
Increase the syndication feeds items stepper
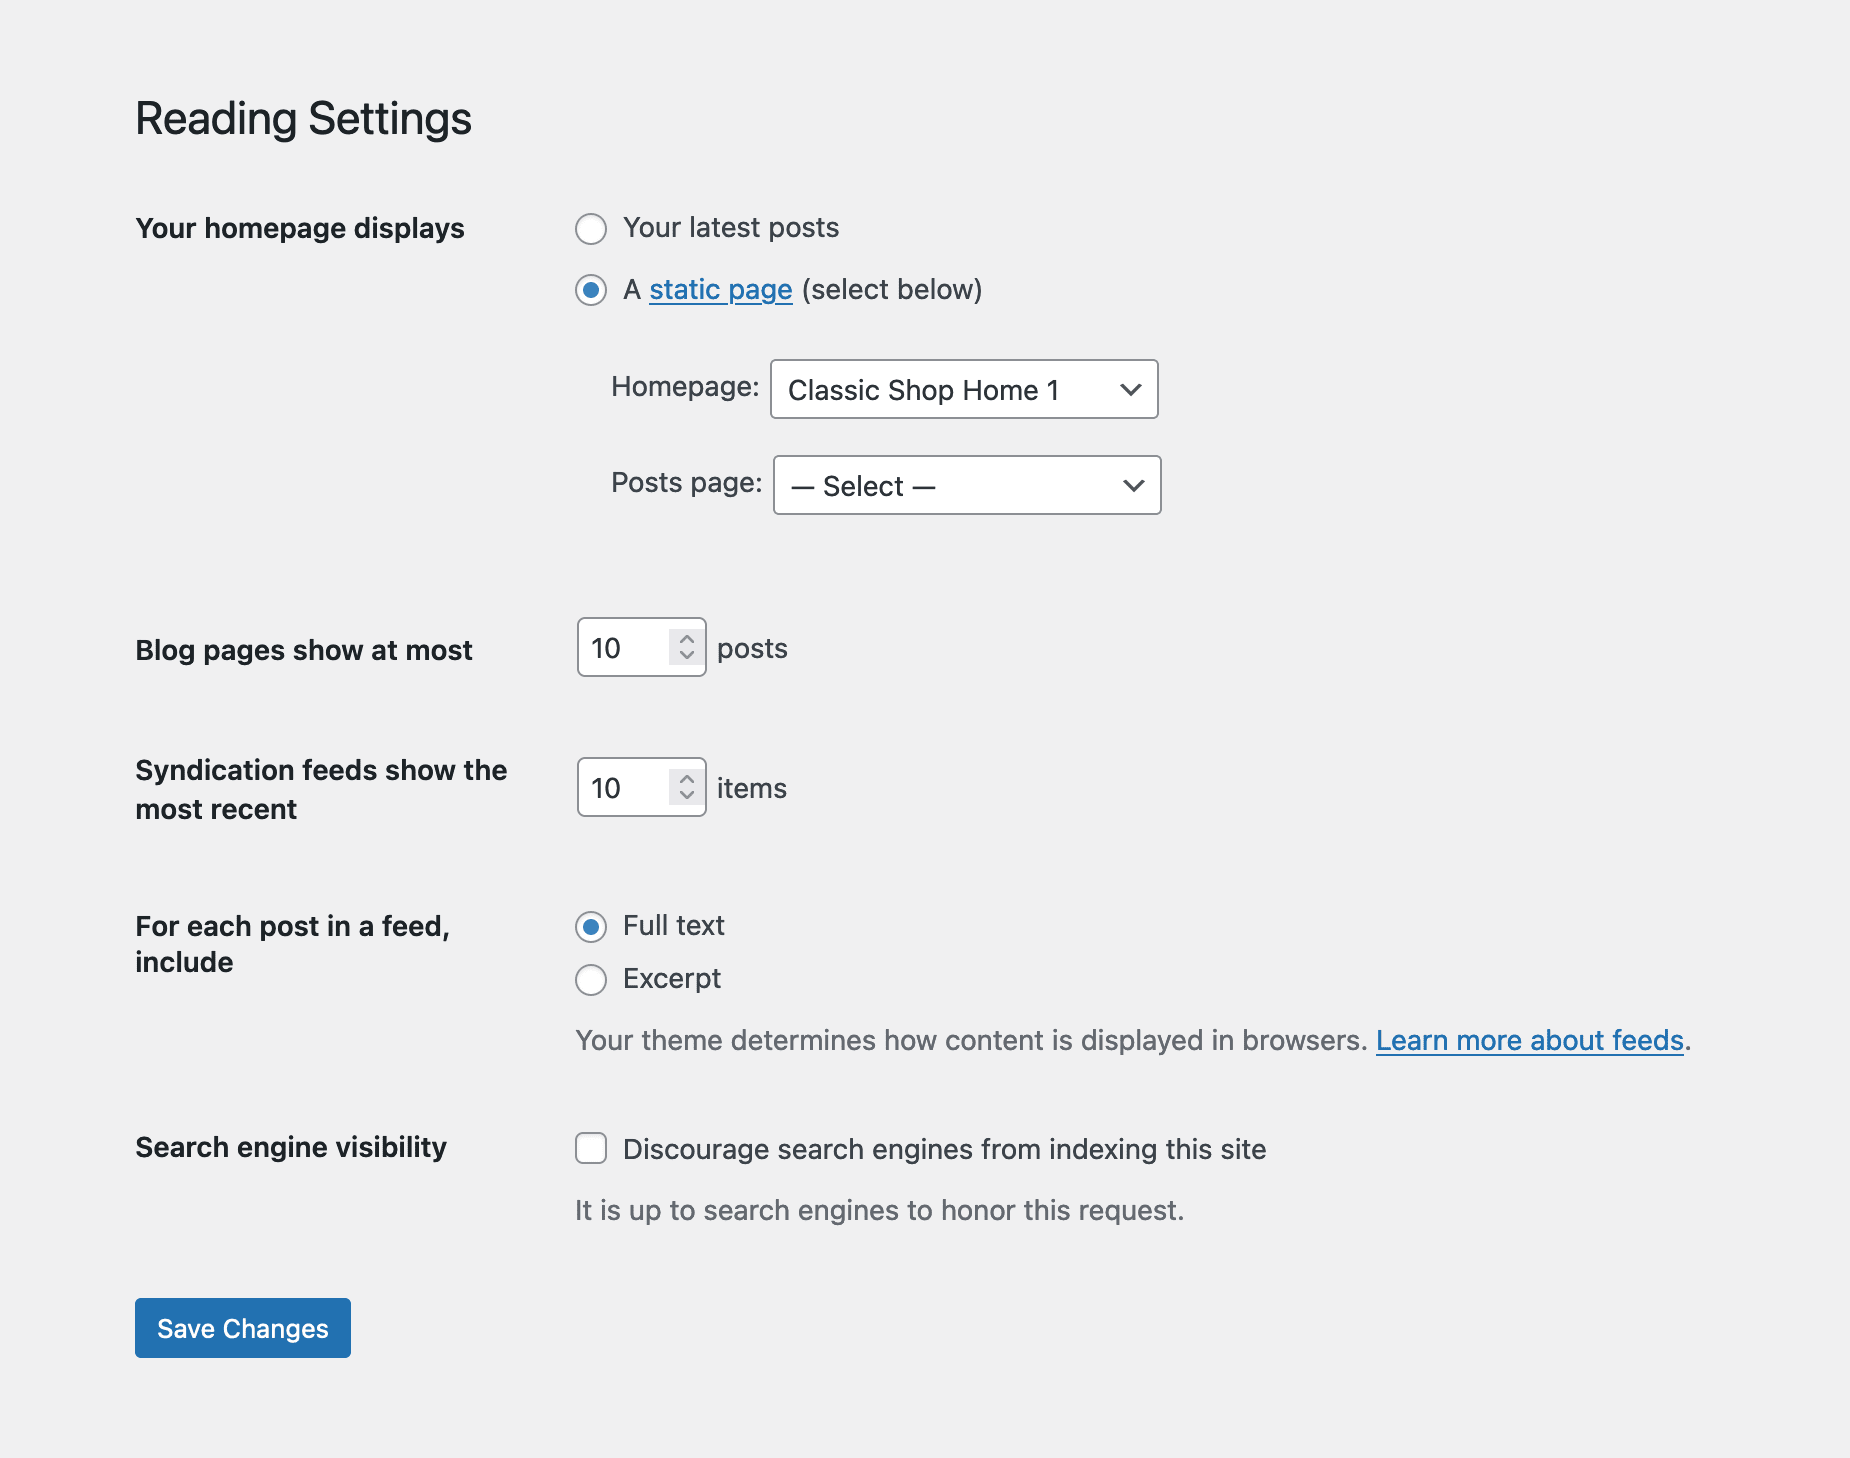686,778
